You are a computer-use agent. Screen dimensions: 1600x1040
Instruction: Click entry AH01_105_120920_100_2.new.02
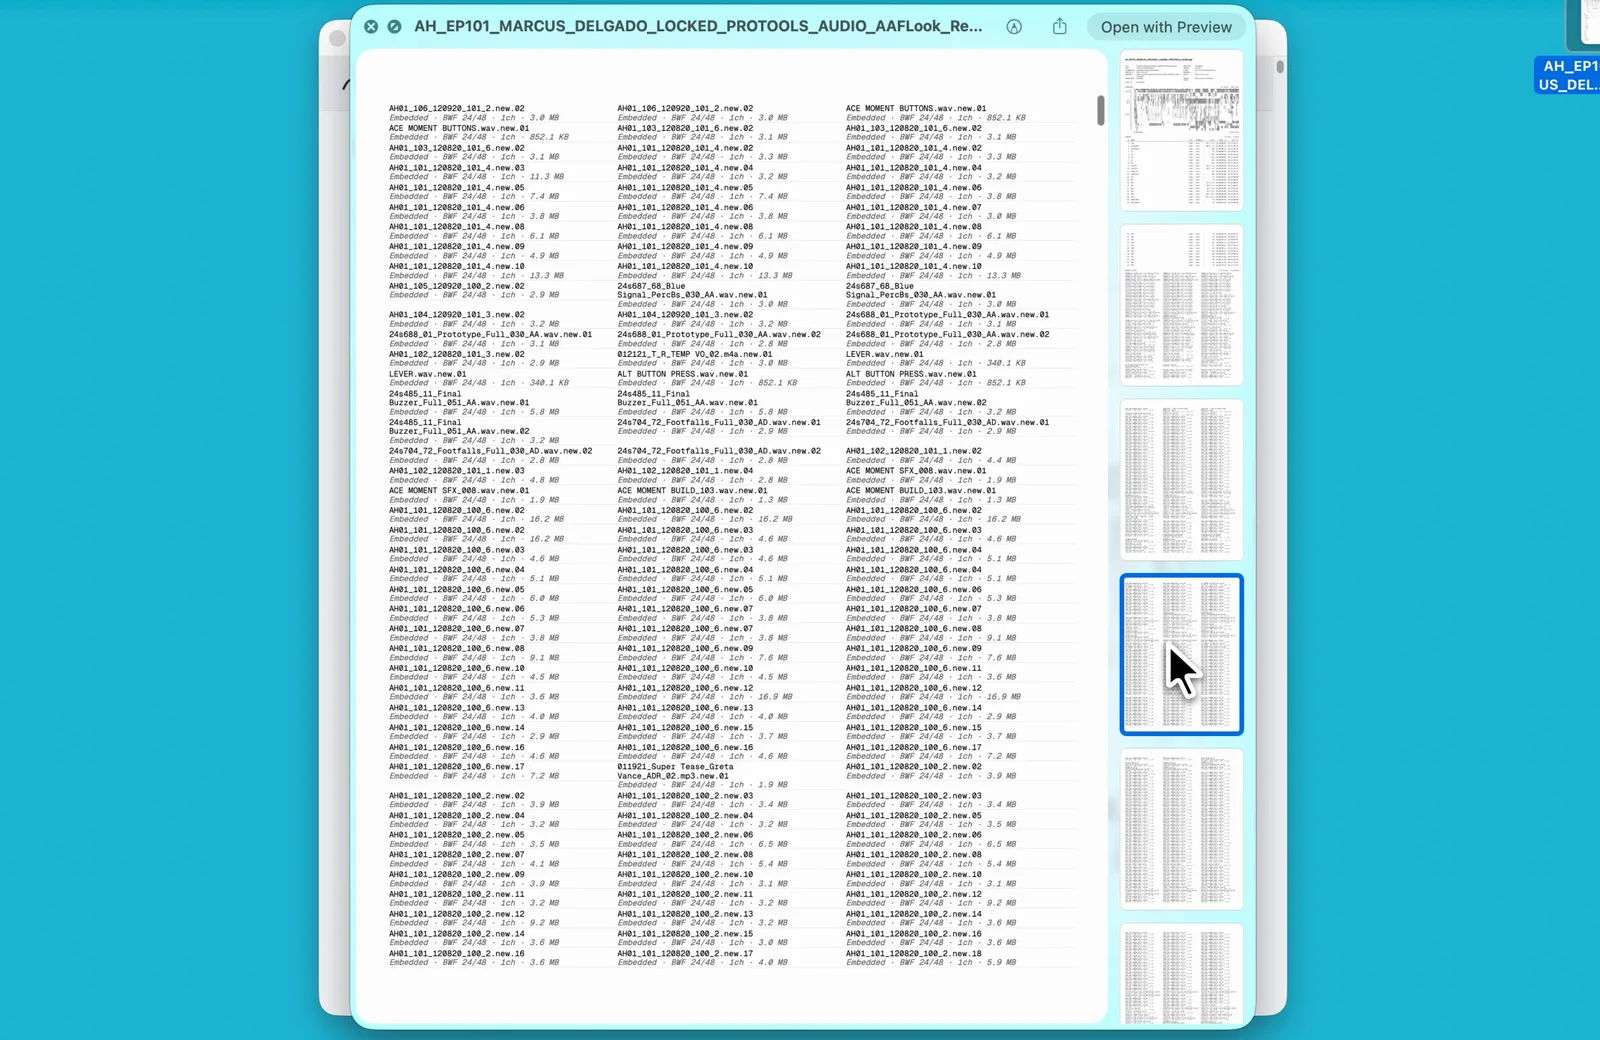click(x=456, y=286)
